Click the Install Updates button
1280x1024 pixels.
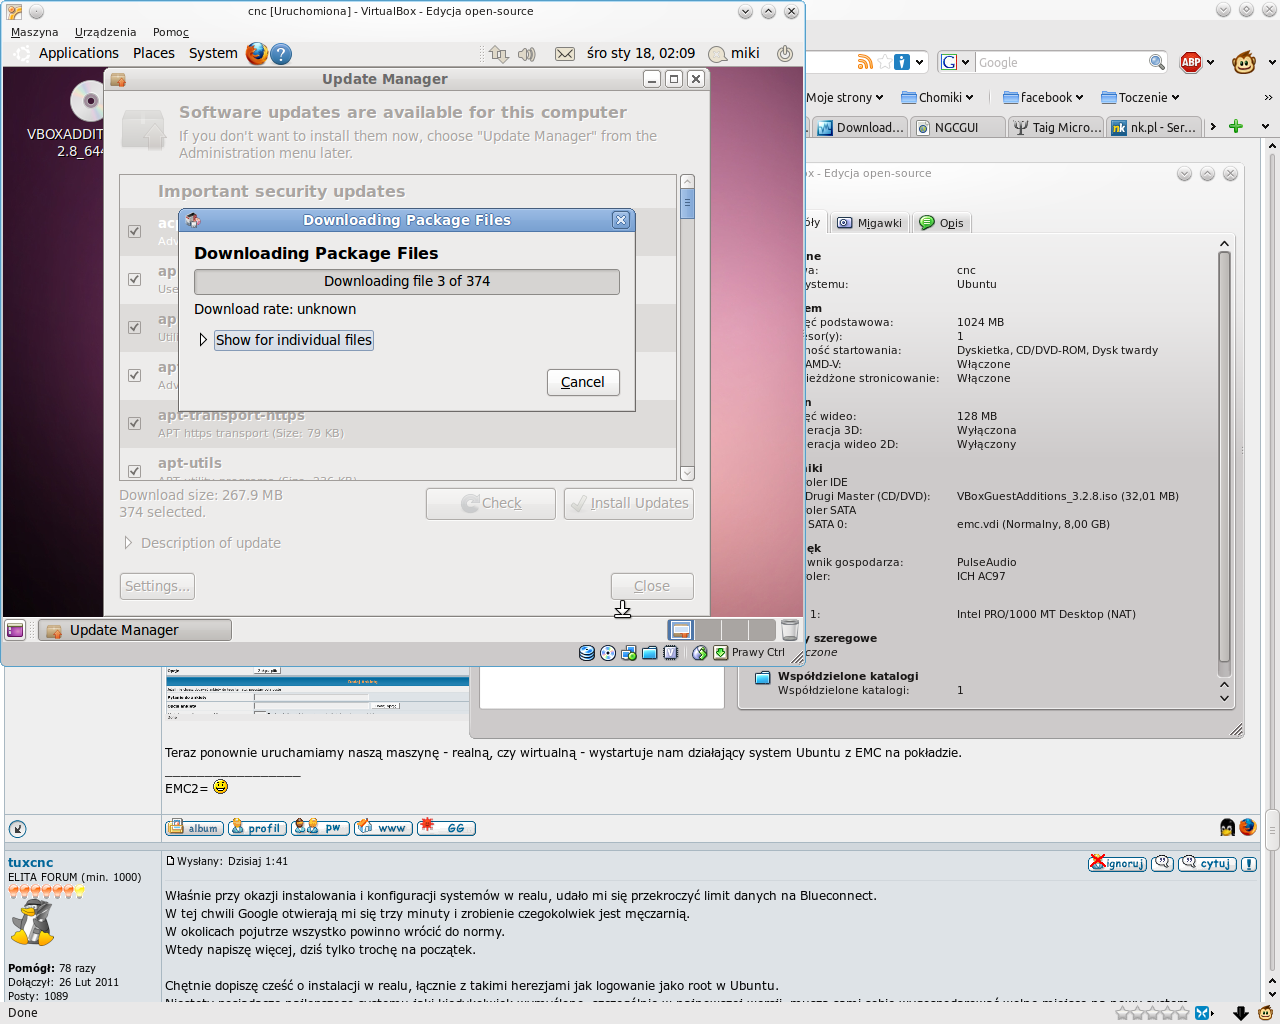(629, 504)
